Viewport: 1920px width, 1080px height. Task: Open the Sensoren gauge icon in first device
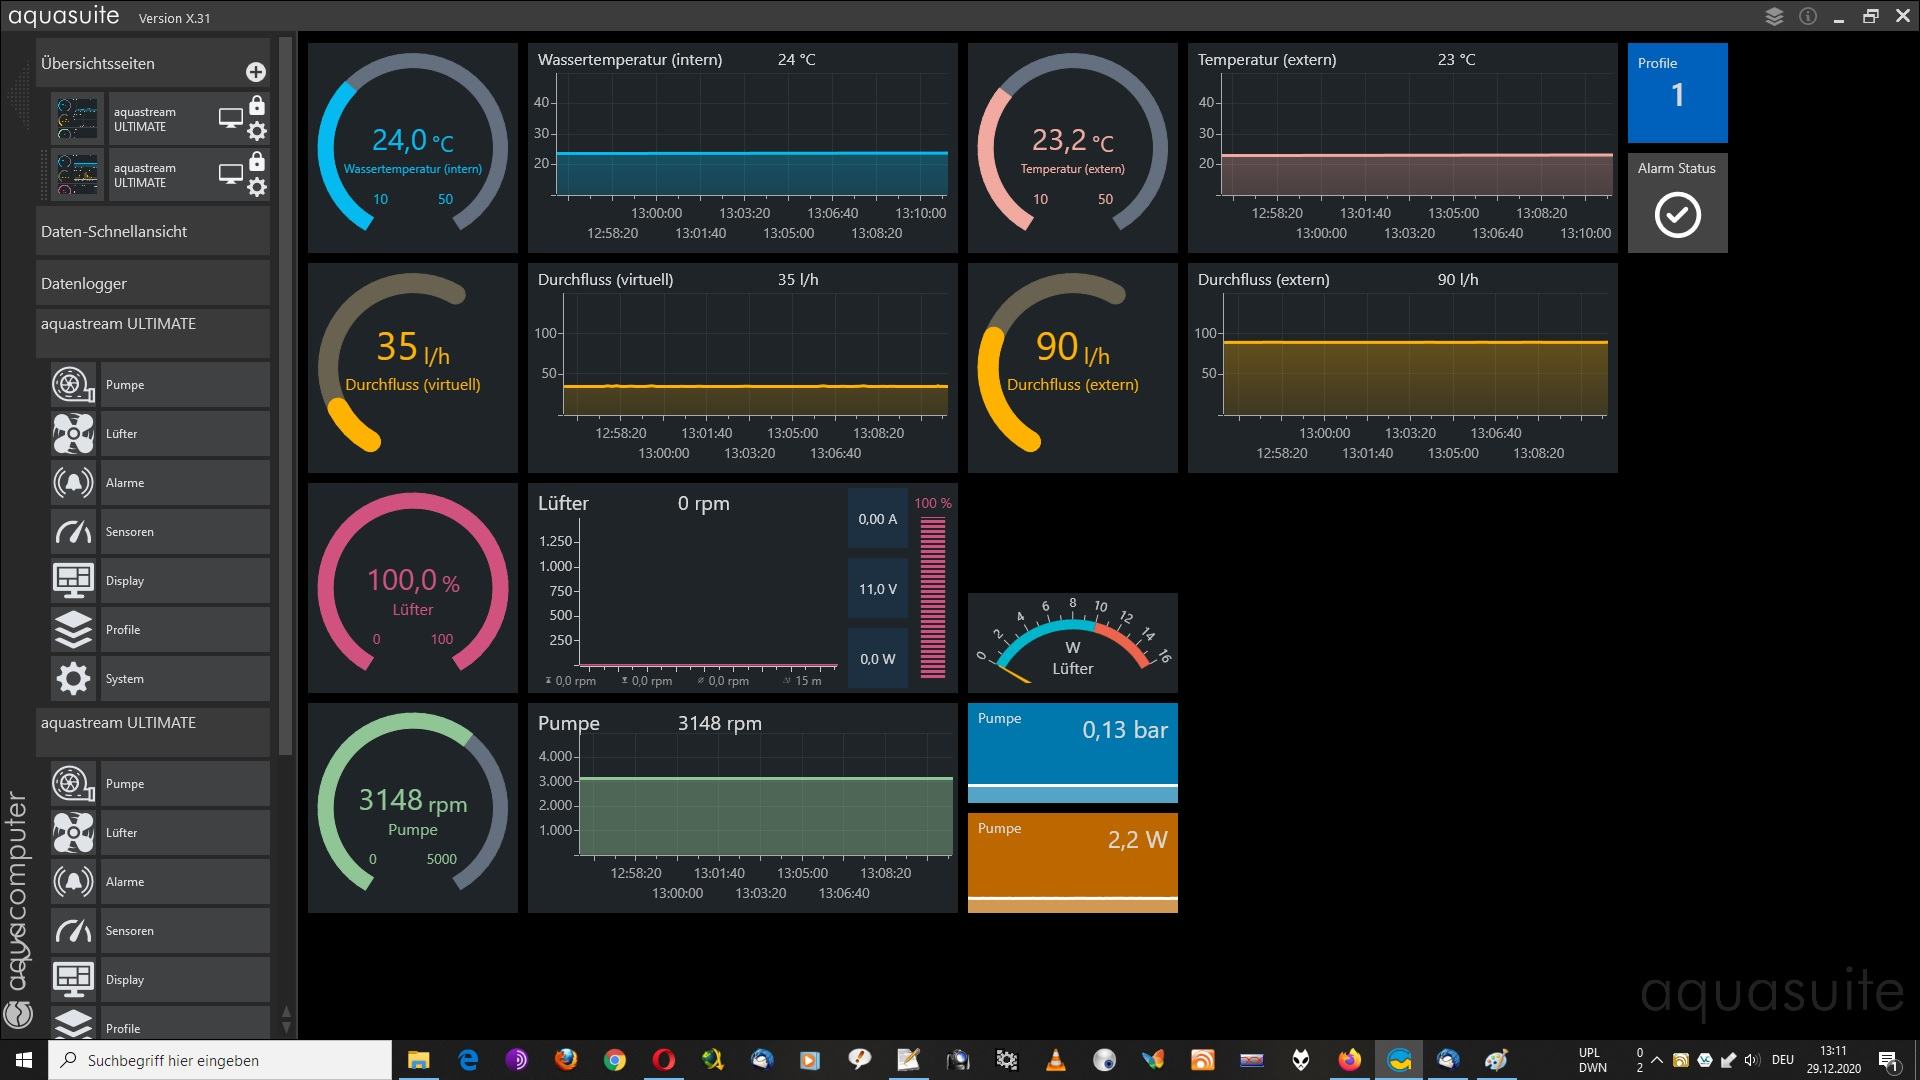pos(74,532)
